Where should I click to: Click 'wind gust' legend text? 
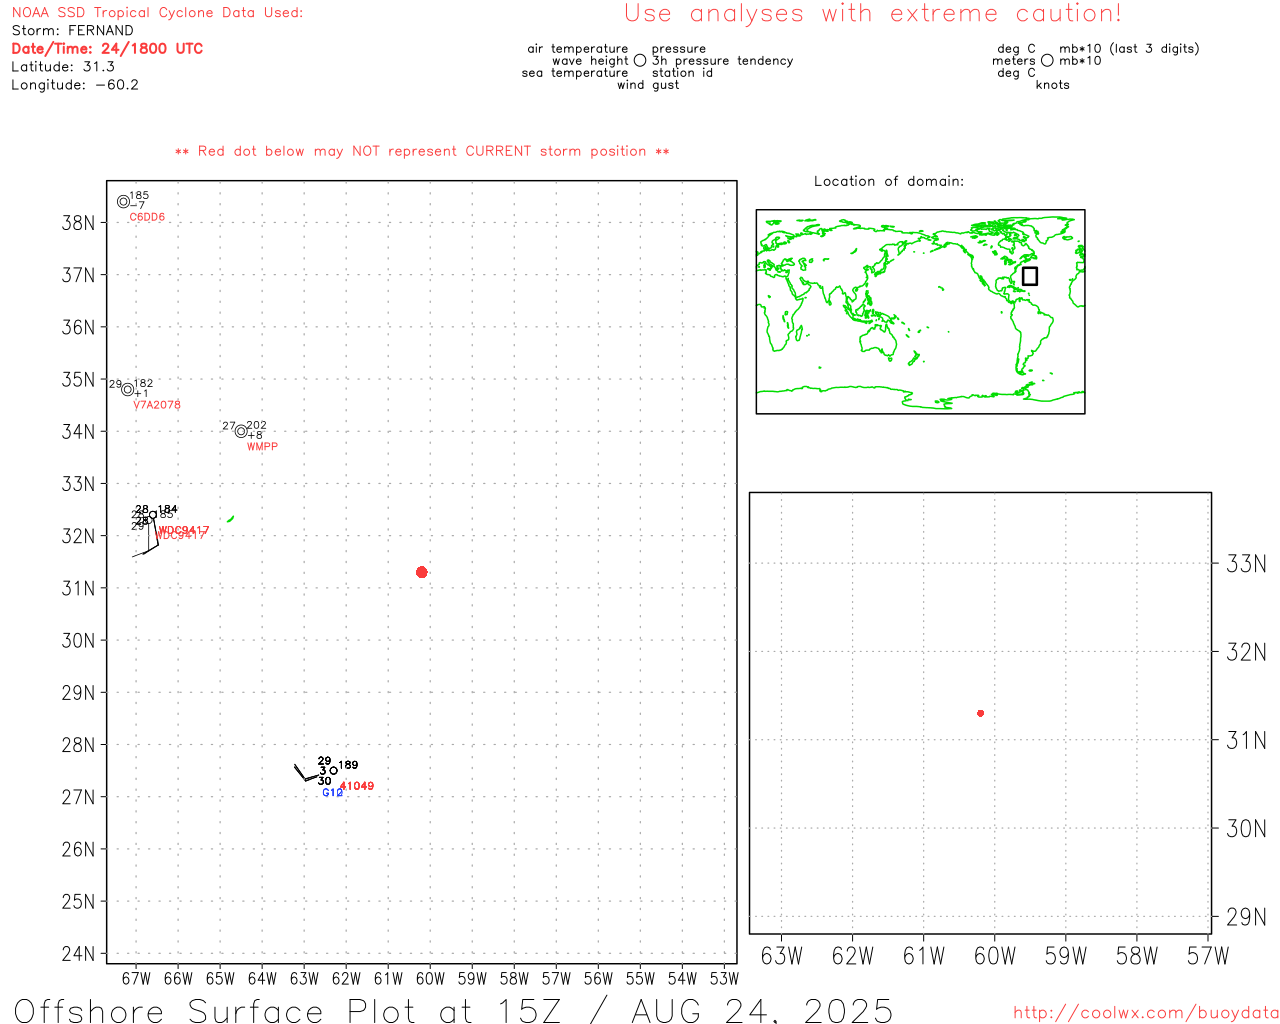648,84
